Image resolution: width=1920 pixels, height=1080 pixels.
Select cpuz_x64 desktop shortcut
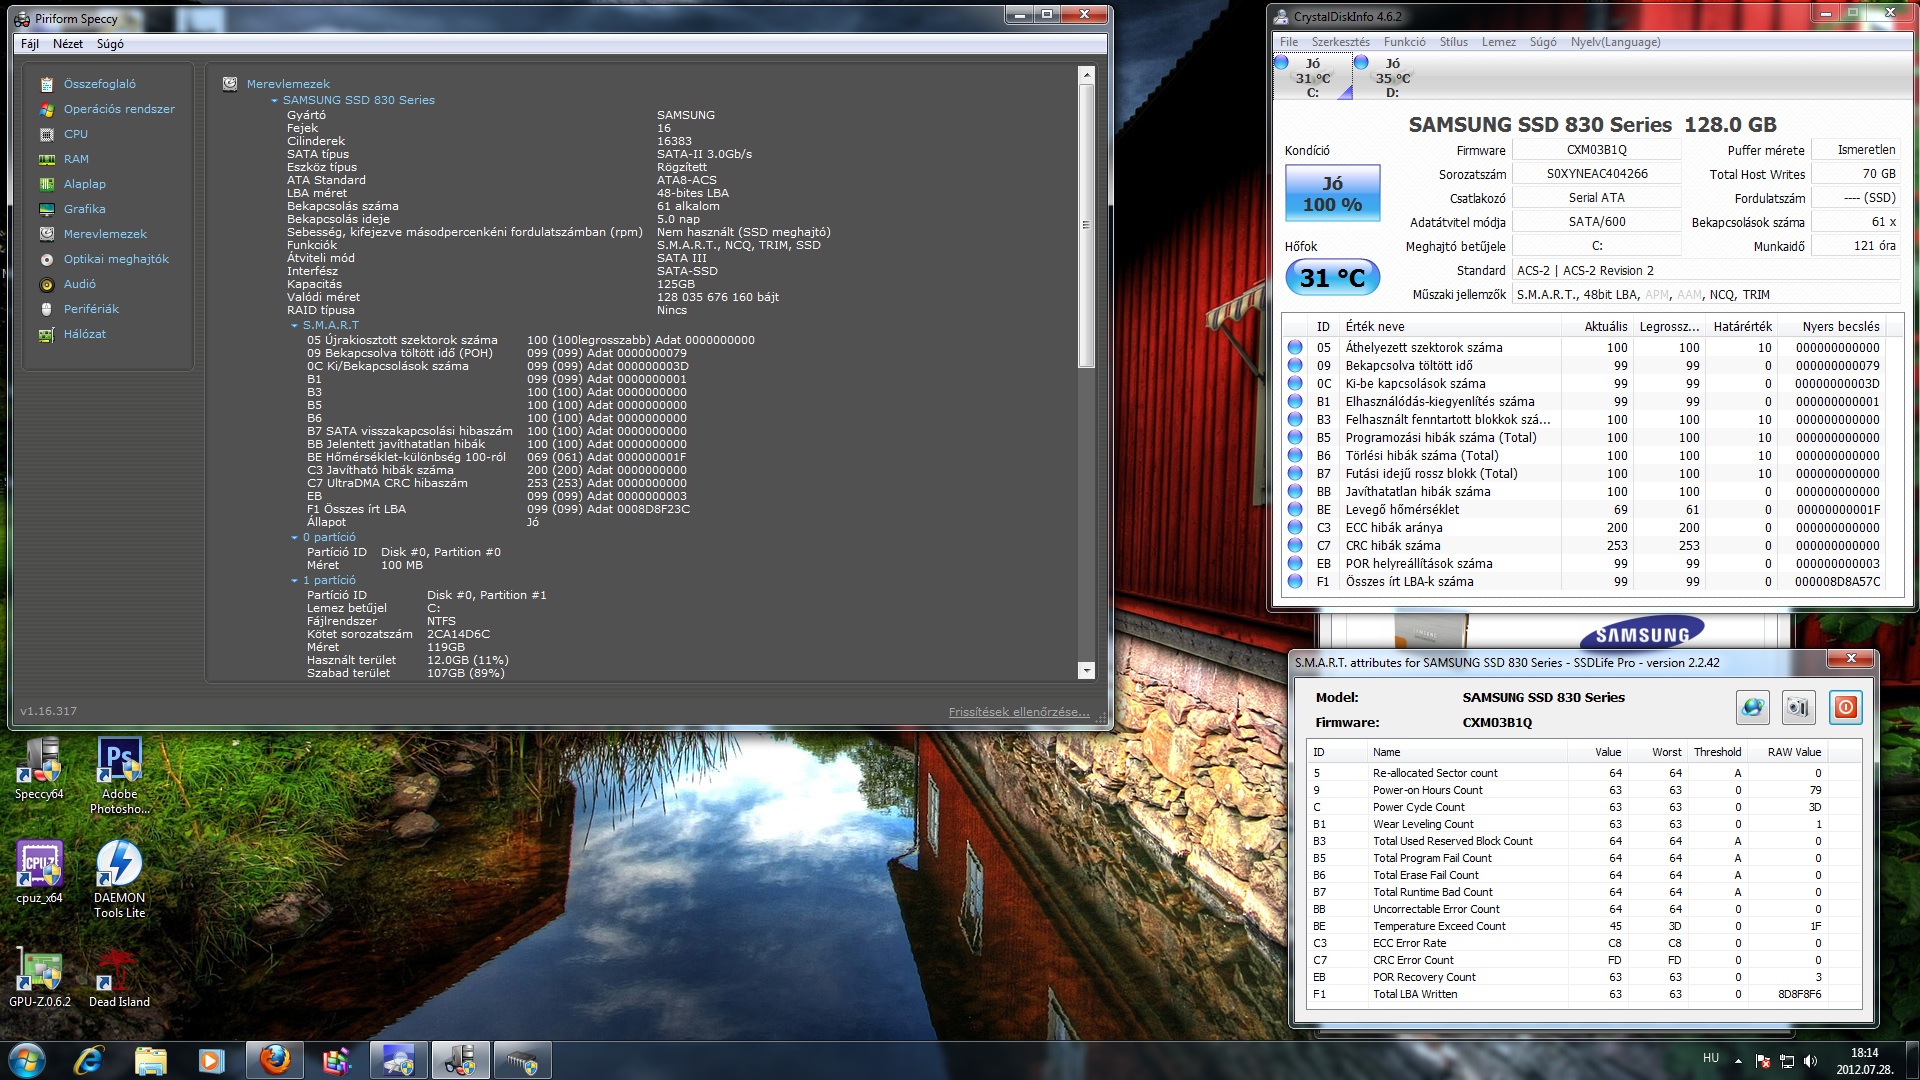(40, 873)
